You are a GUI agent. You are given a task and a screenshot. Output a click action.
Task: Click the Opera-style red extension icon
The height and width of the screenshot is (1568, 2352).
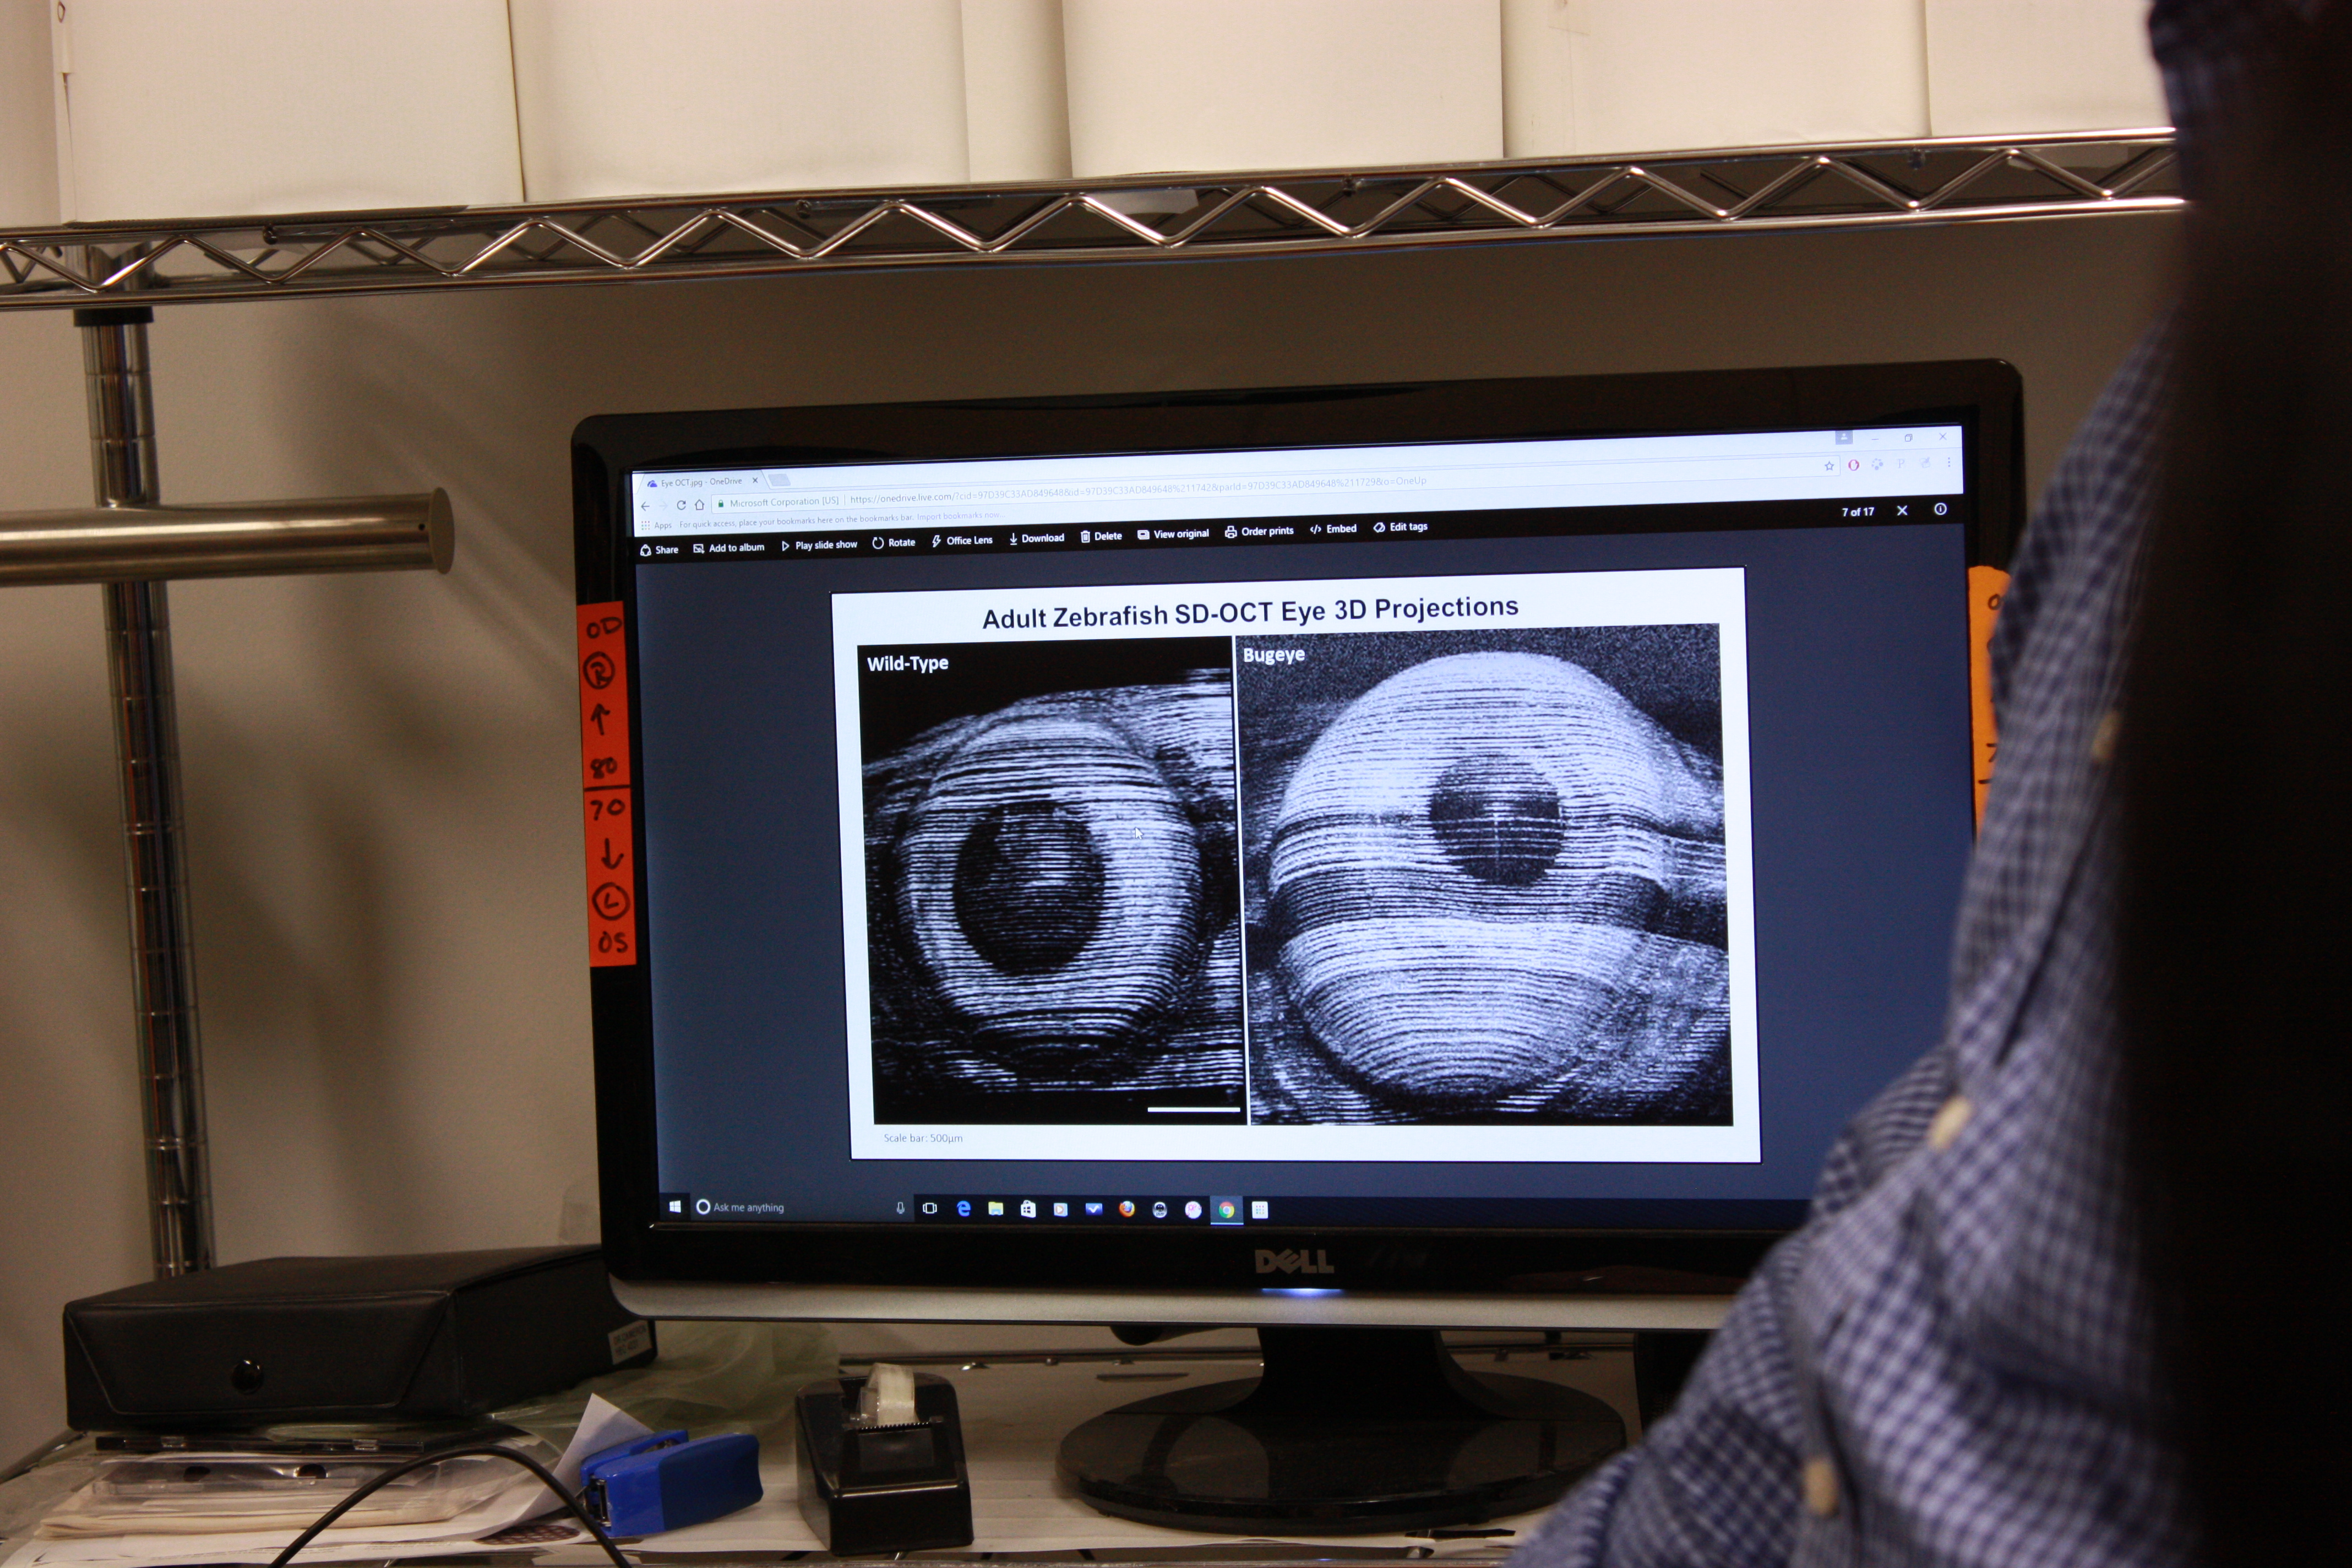(1853, 465)
